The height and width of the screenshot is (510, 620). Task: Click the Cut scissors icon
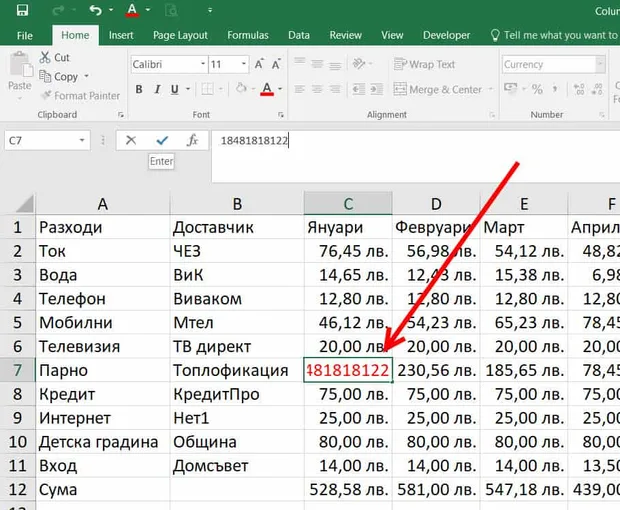click(45, 57)
